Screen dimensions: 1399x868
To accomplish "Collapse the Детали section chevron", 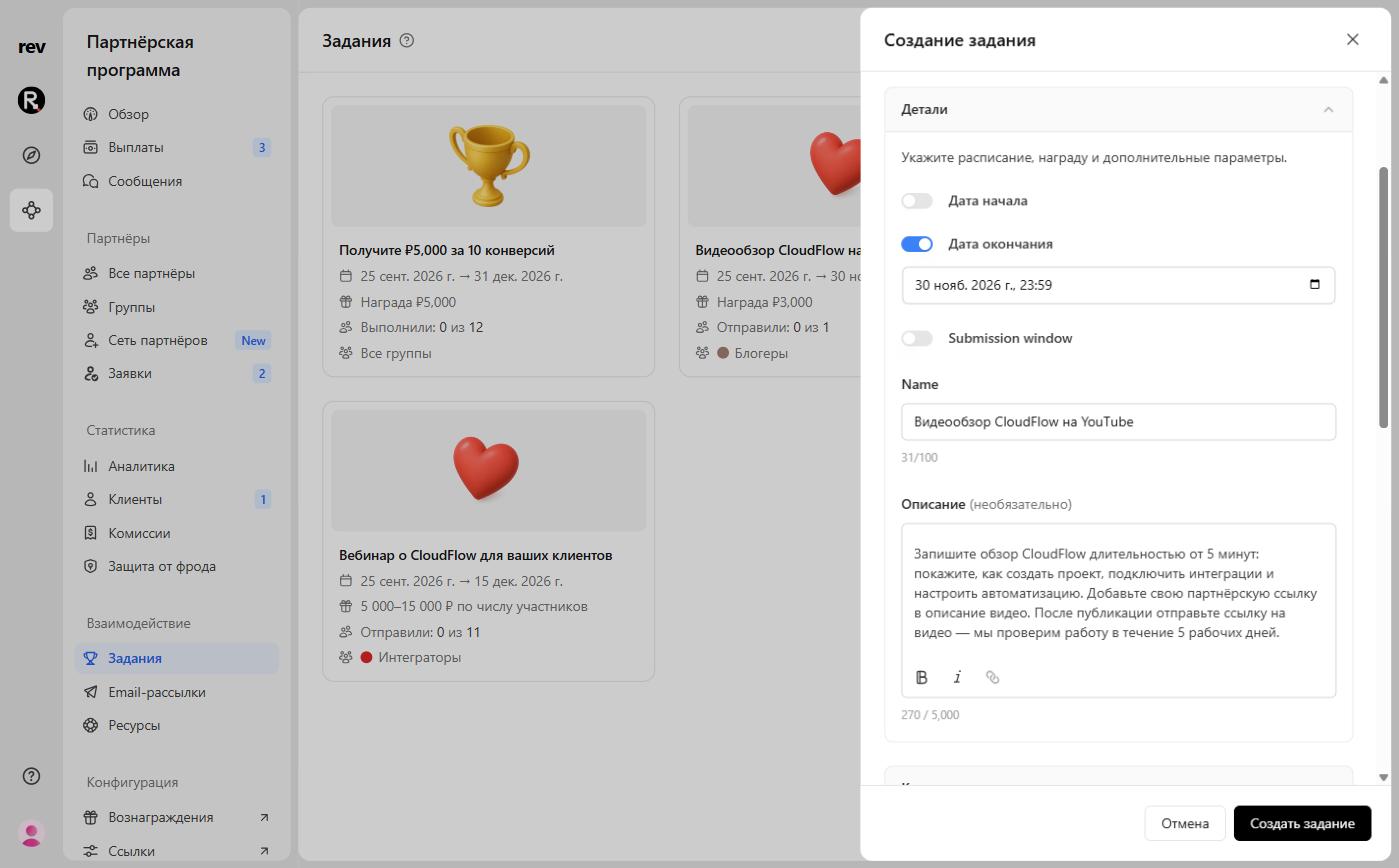I will (1328, 110).
